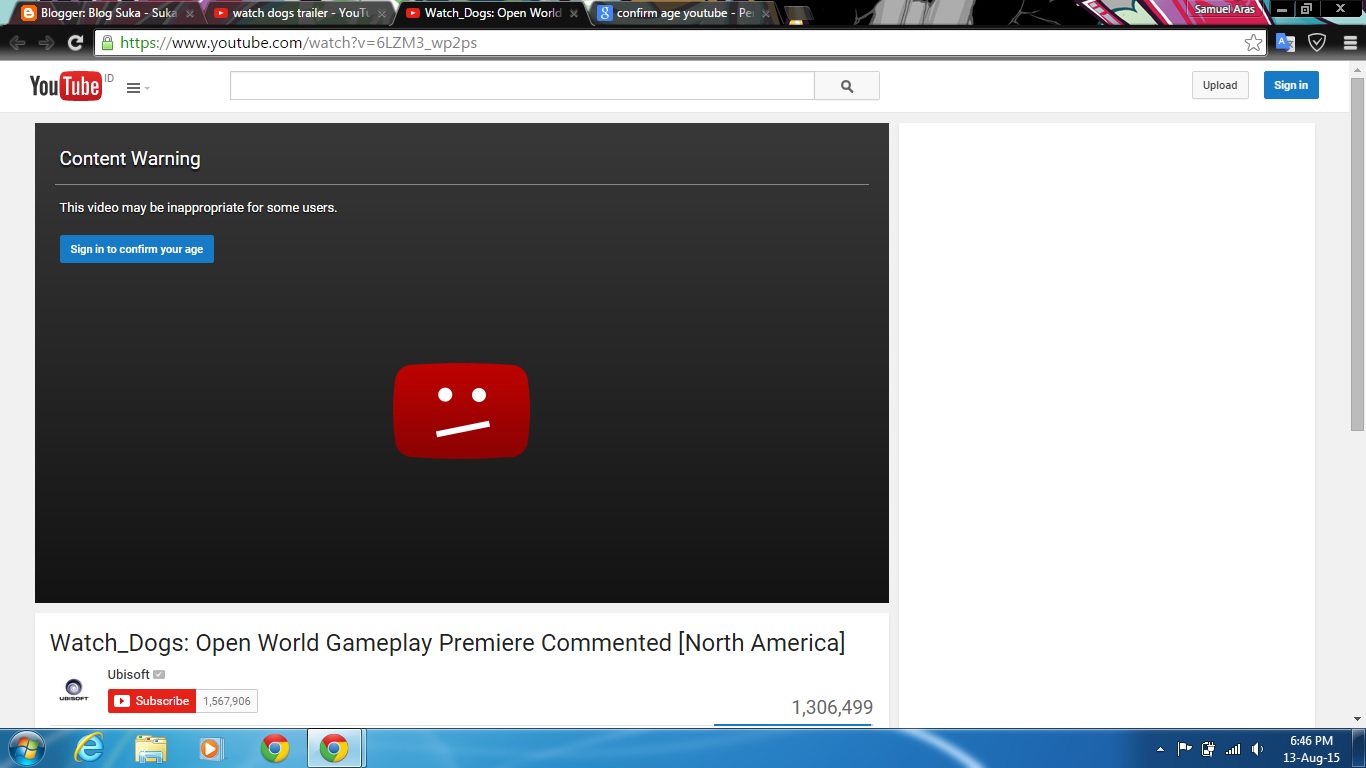Click the Content Warning heading
Image resolution: width=1366 pixels, height=768 pixels.
130,159
